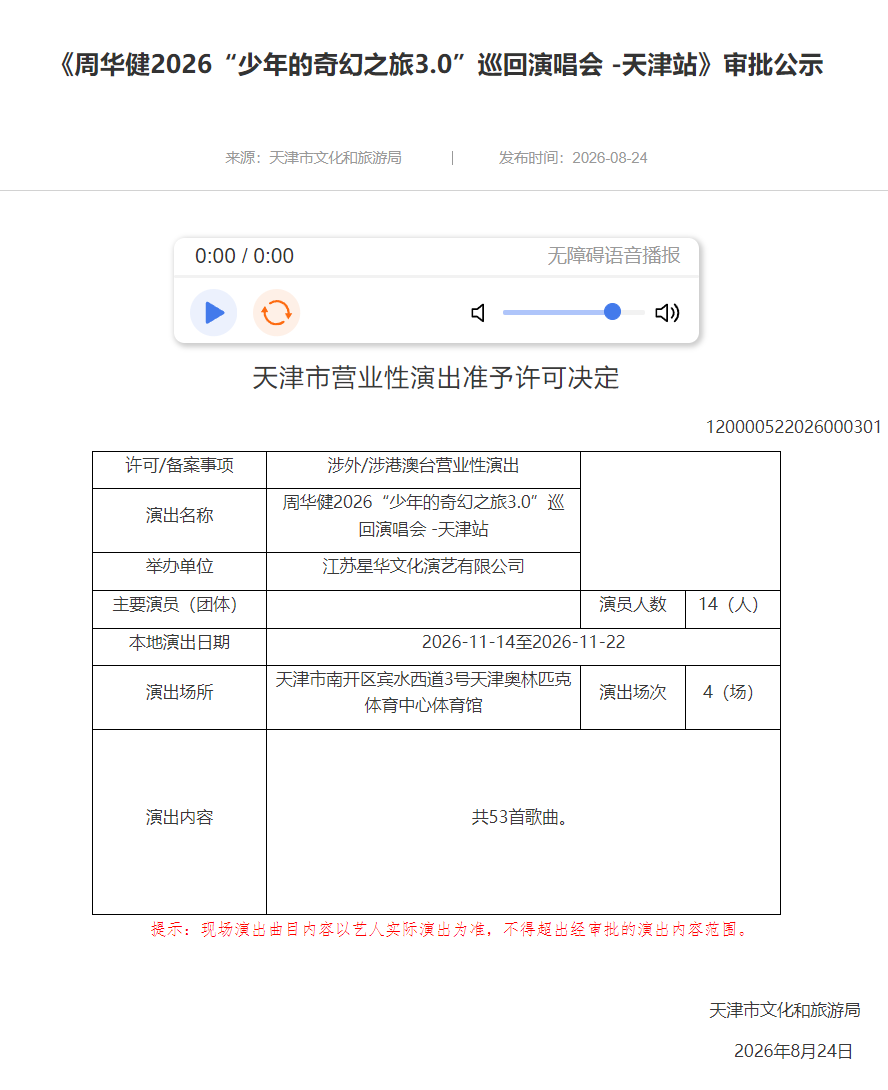Click the 举办单位 label cell
This screenshot has height=1090, width=888.
pos(179,571)
